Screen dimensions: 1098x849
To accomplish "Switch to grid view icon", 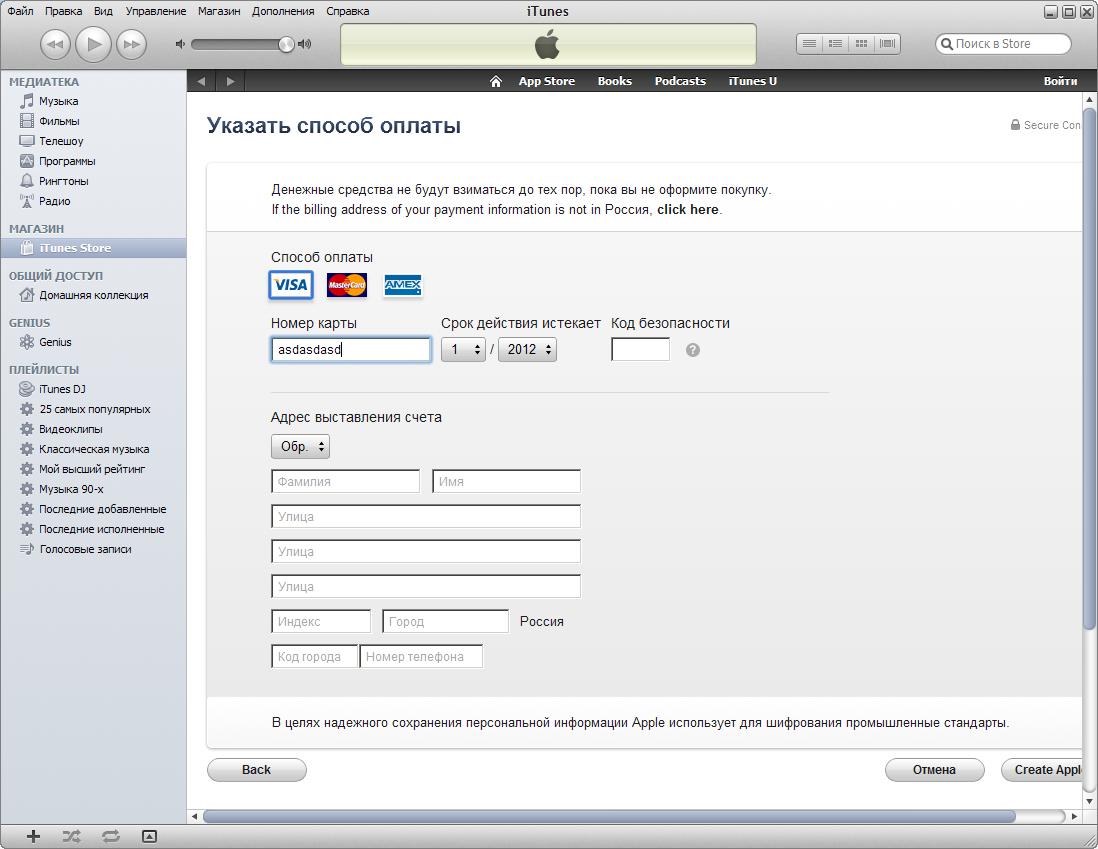I will click(x=861, y=44).
